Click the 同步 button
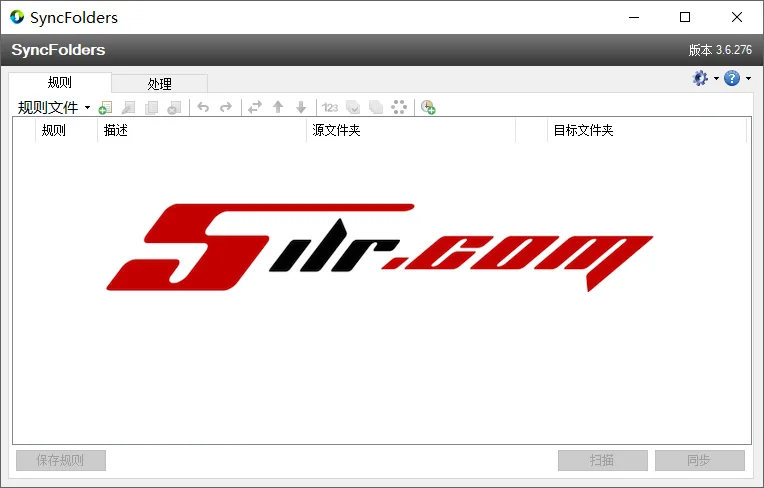Screen dimensions: 764x488 tap(700, 460)
